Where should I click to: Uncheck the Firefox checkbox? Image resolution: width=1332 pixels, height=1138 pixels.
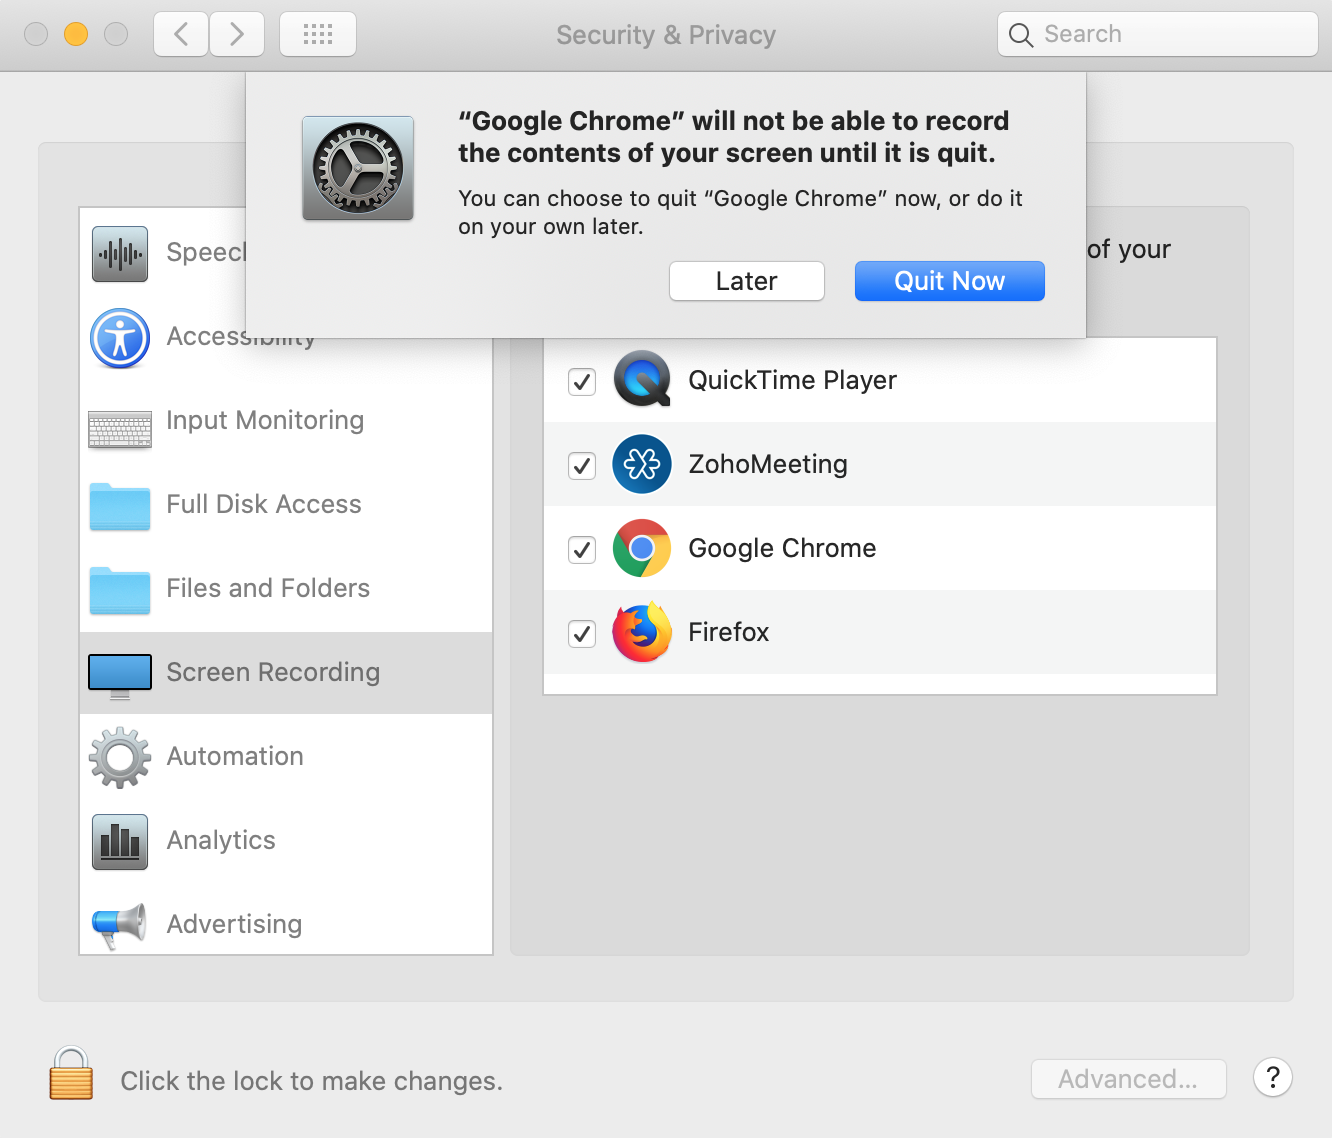point(582,633)
